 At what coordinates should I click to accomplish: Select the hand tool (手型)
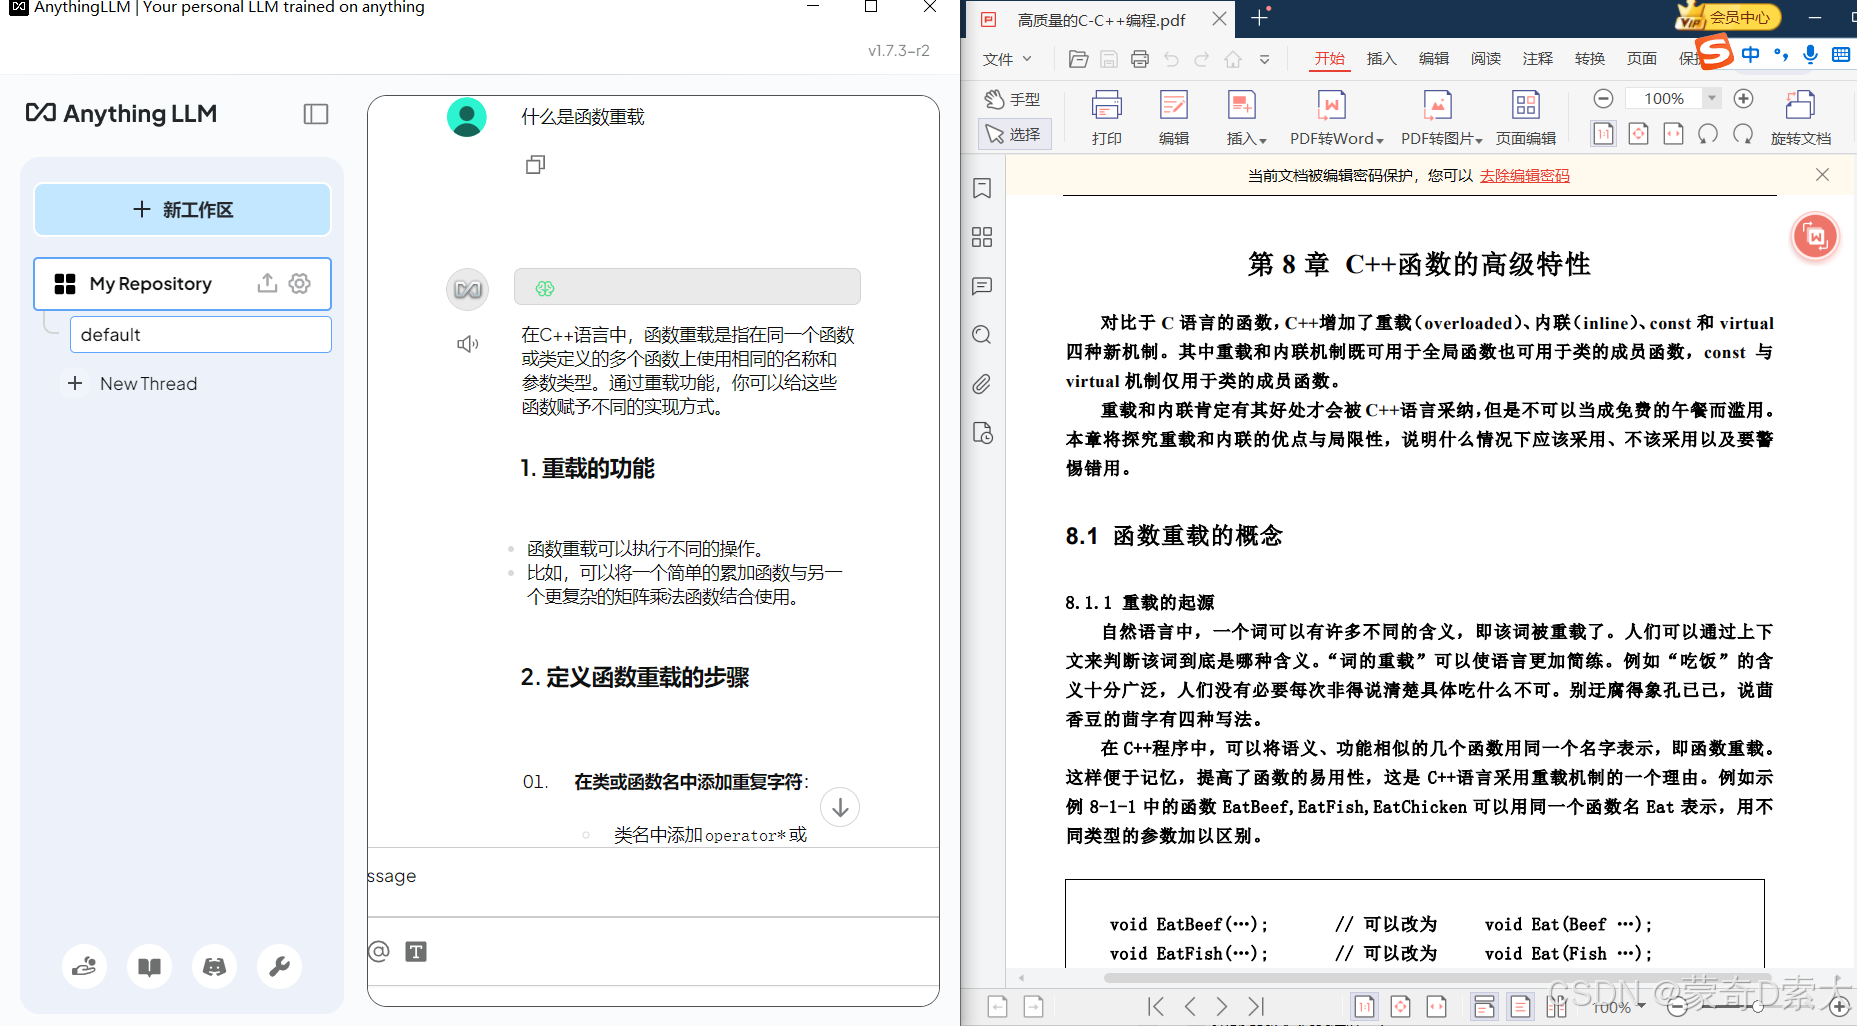click(1013, 99)
